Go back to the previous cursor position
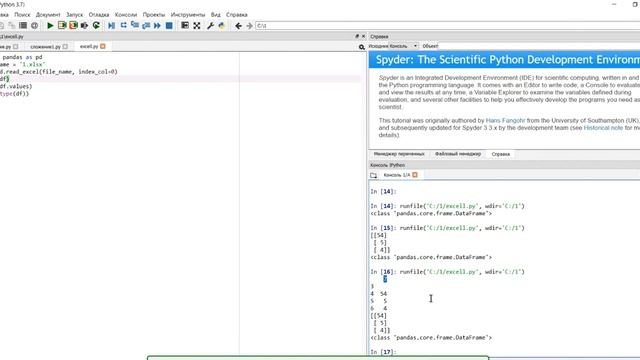The image size is (640, 360). pyautogui.click(x=238, y=26)
